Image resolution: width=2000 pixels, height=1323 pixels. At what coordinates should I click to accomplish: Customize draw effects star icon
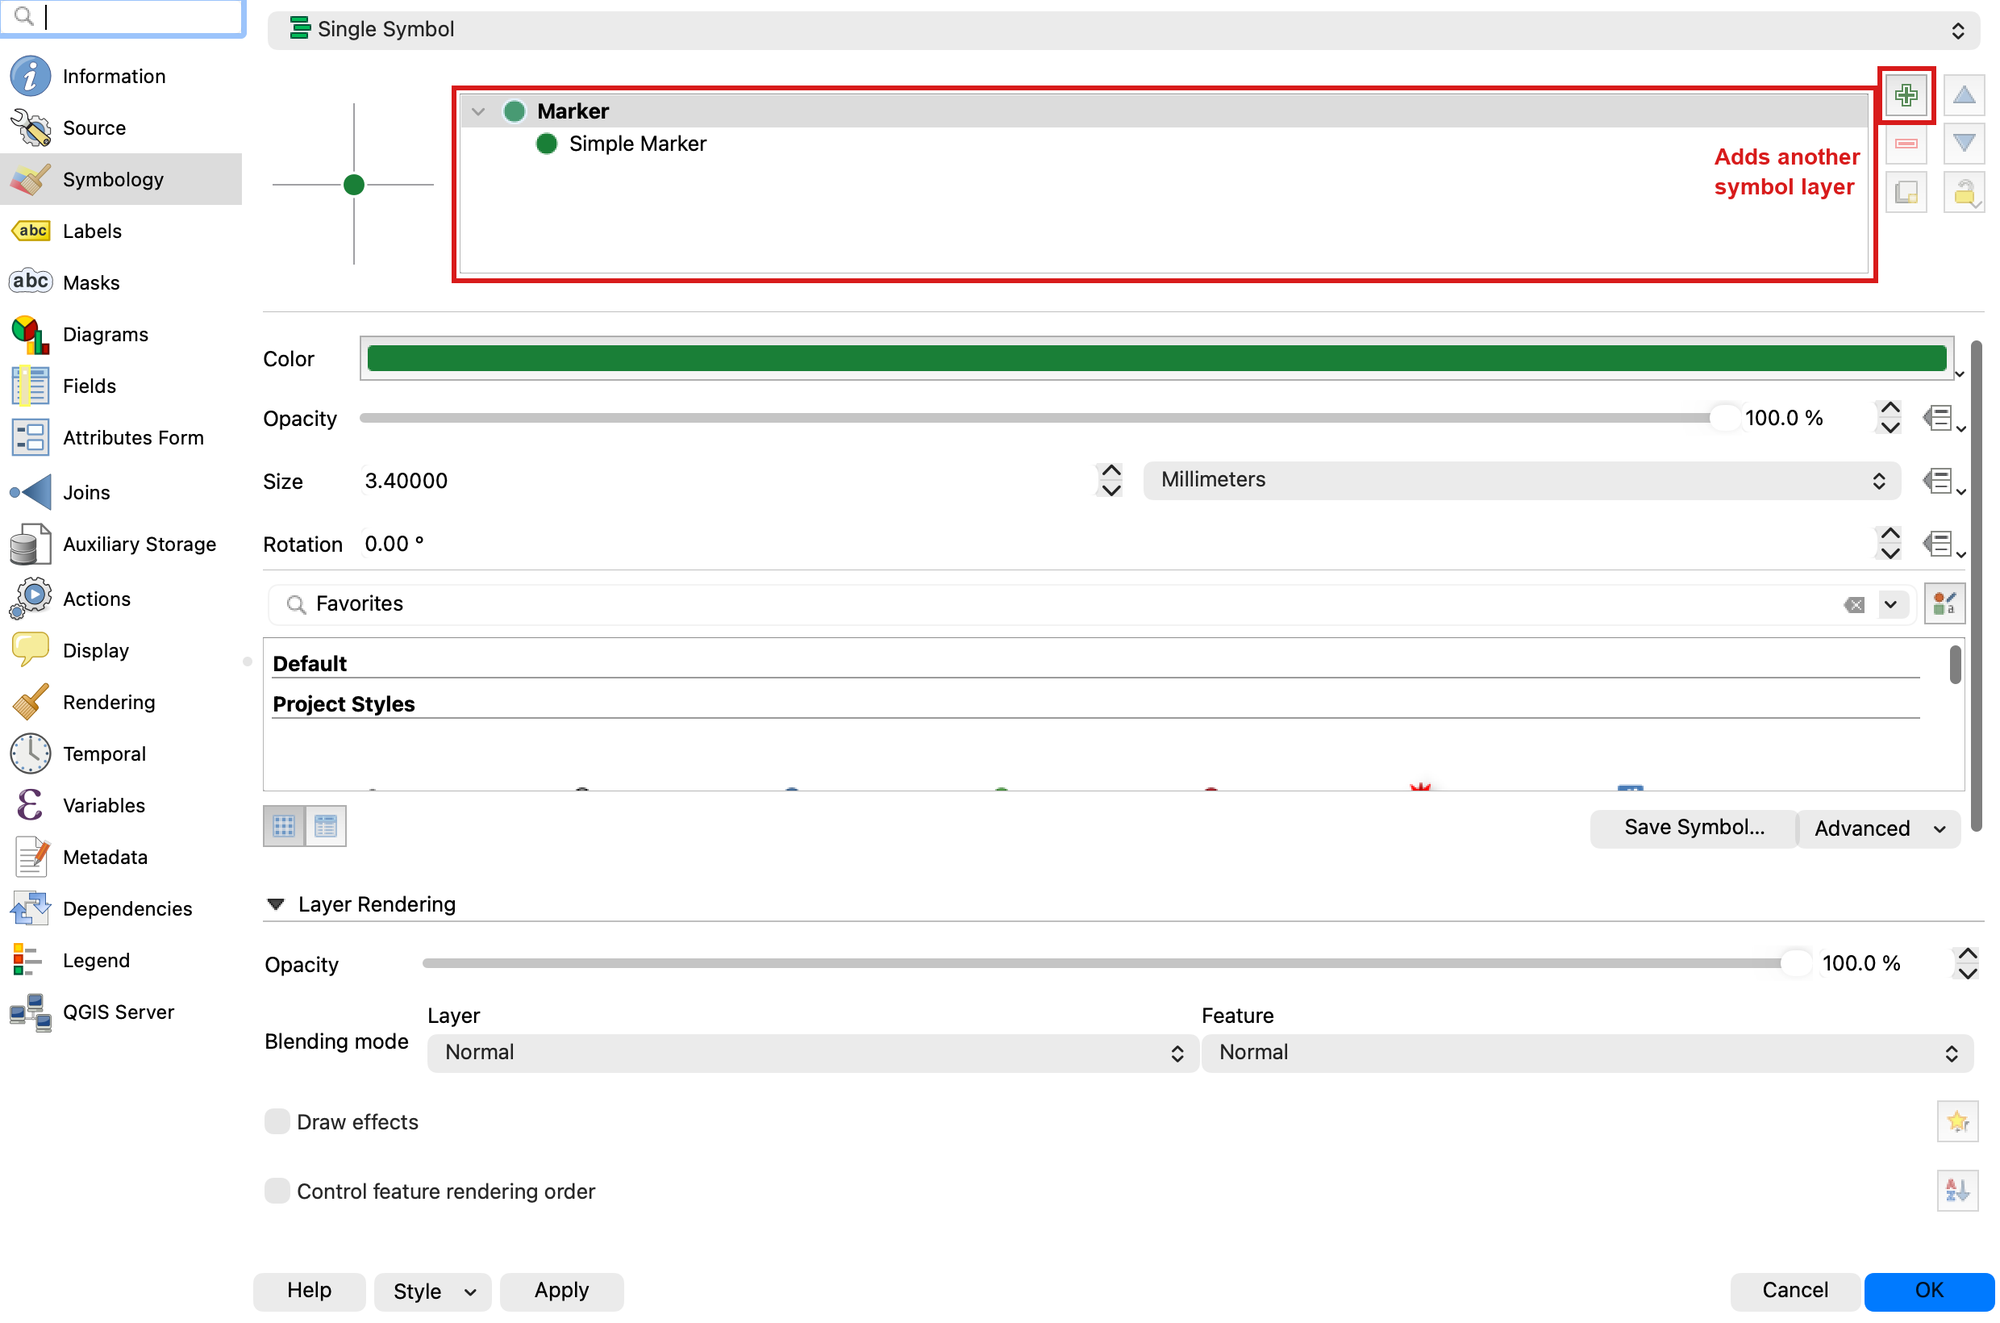(x=1957, y=1121)
